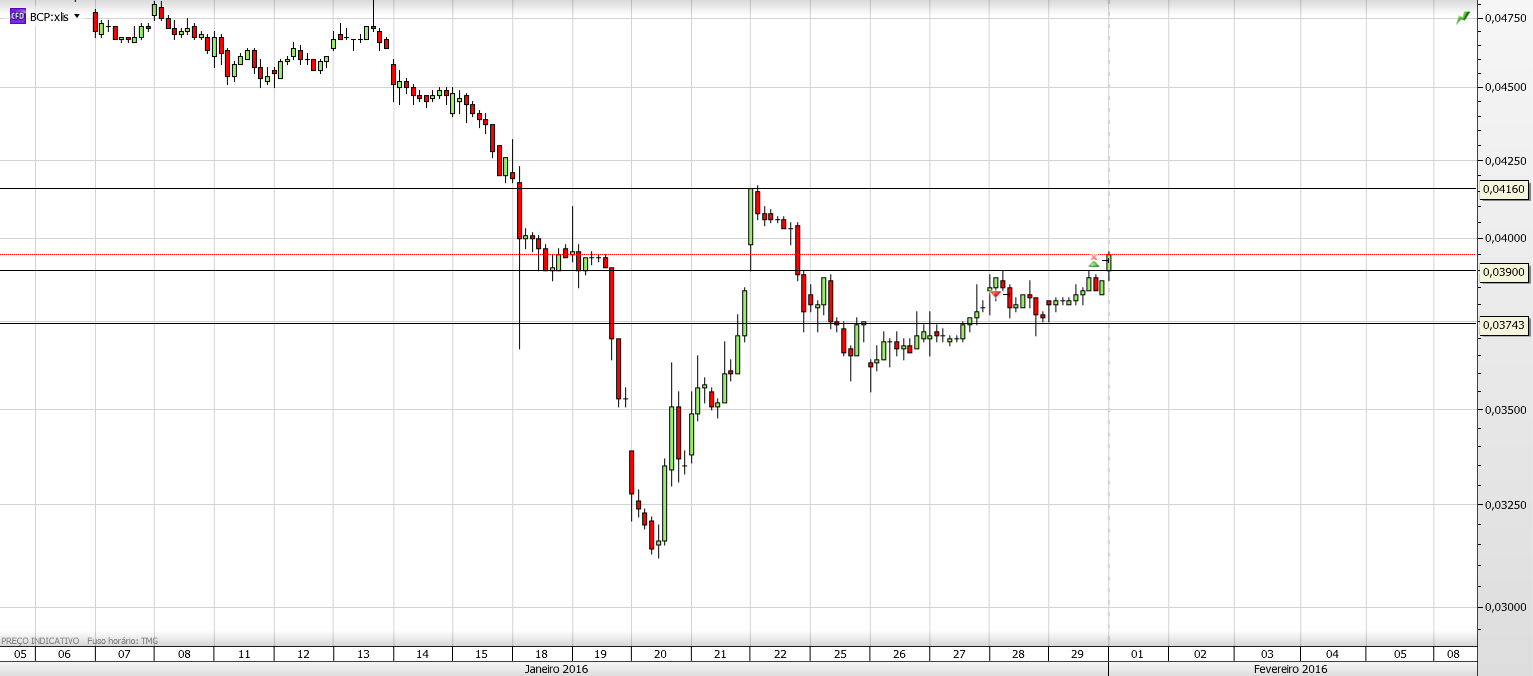Click date 18 on the time axis
The width and height of the screenshot is (1533, 676).
coord(542,654)
